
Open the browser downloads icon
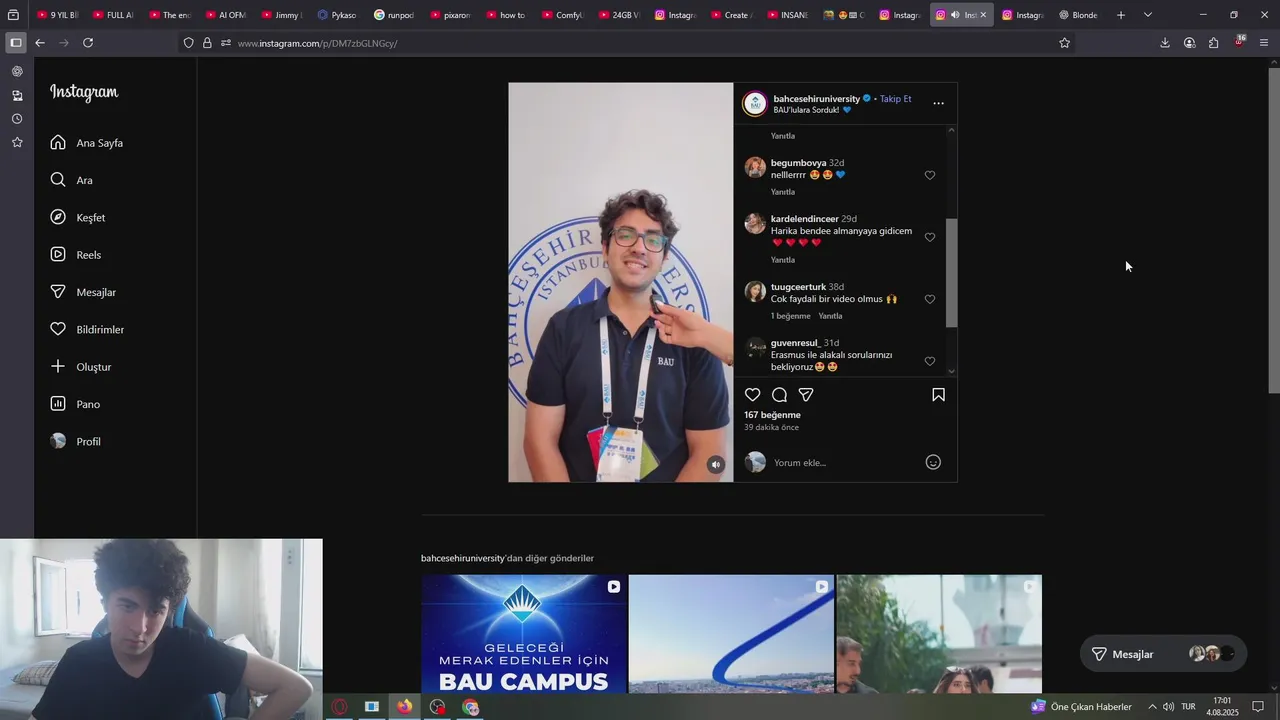tap(1165, 43)
